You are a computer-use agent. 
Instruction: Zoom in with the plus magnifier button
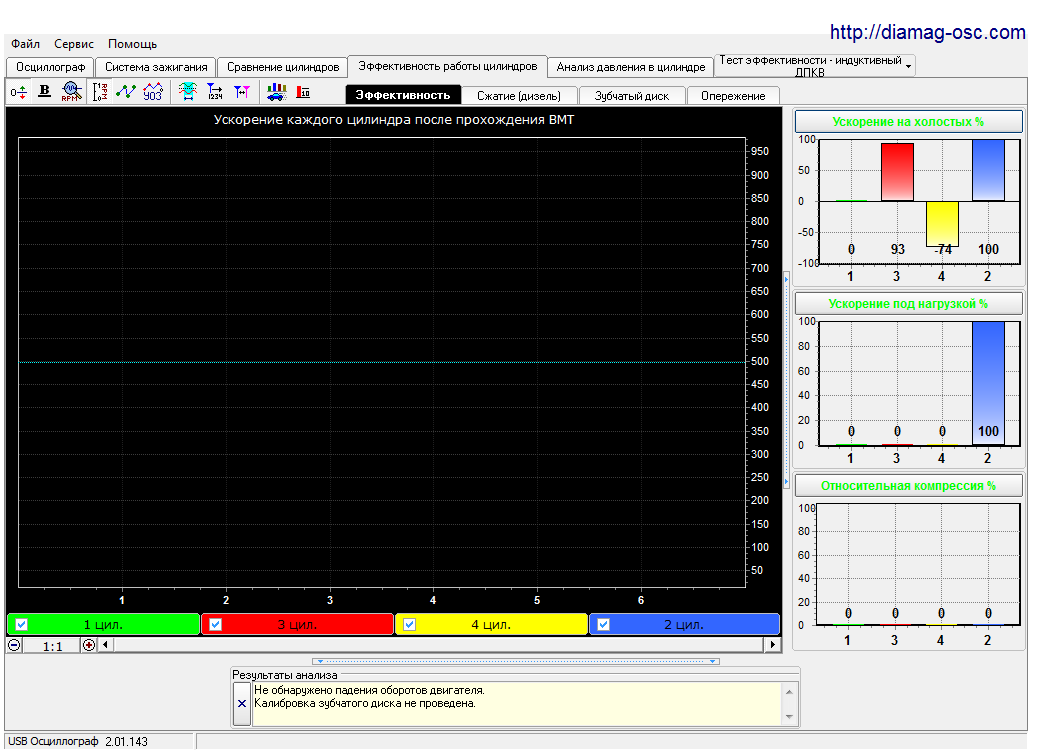coord(89,645)
